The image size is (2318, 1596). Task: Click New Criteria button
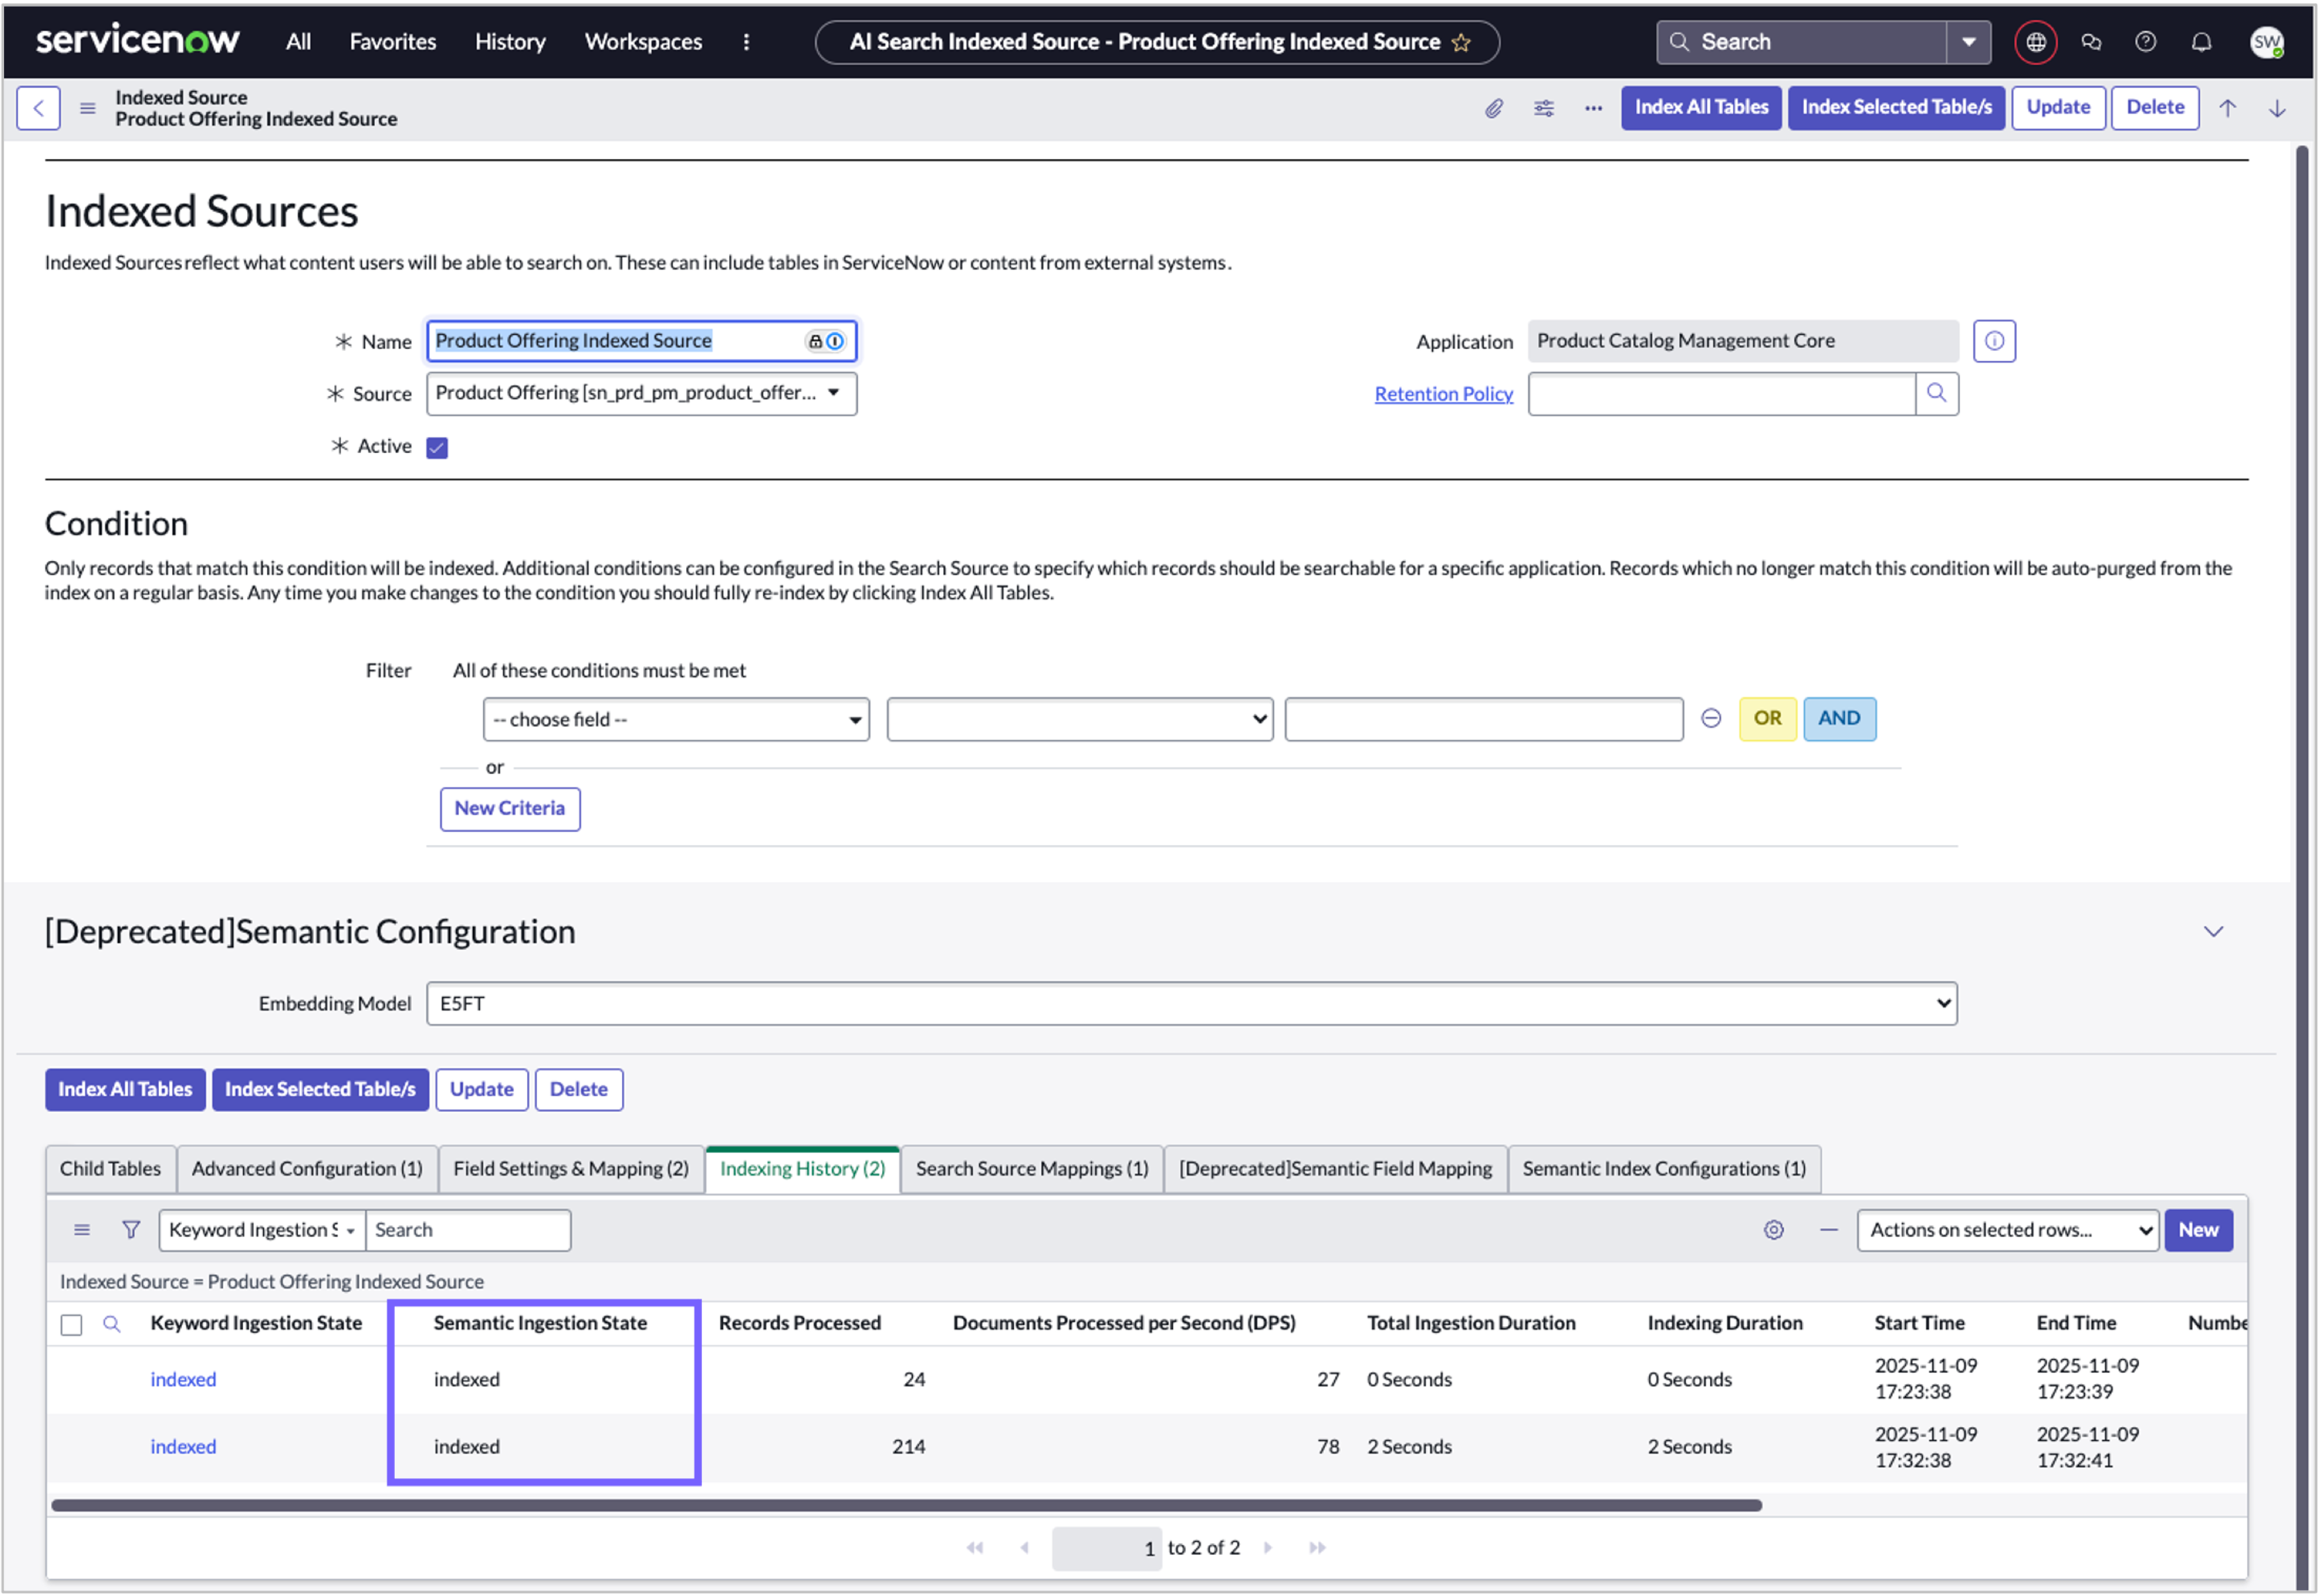click(x=510, y=809)
